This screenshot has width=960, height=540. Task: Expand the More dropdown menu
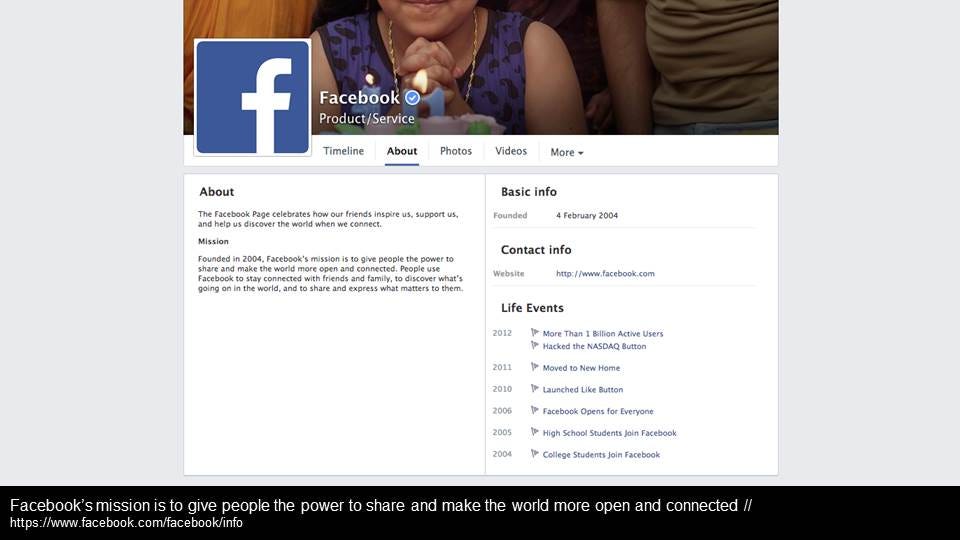pos(566,152)
